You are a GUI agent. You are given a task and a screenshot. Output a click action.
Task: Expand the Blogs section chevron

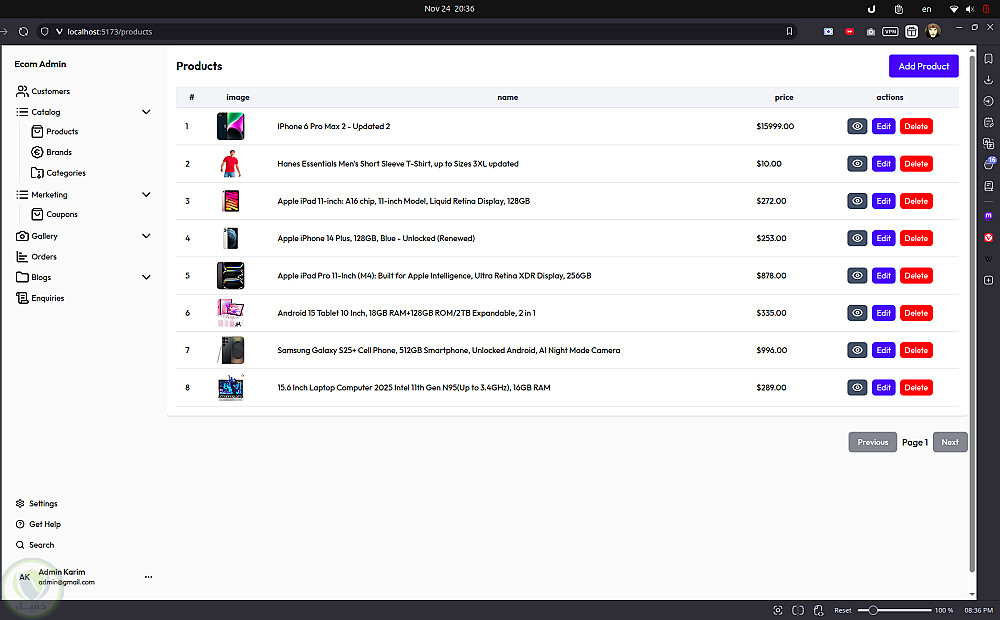146,277
